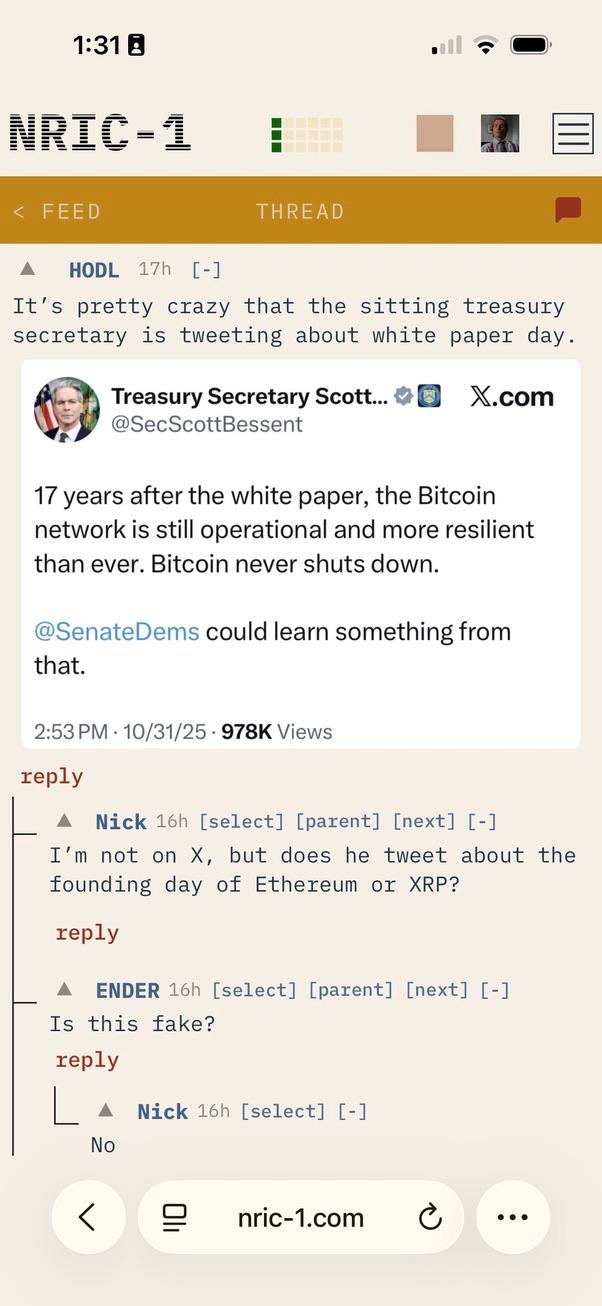Open the user profile avatar
Viewport: 602px width, 1306px height.
500,133
